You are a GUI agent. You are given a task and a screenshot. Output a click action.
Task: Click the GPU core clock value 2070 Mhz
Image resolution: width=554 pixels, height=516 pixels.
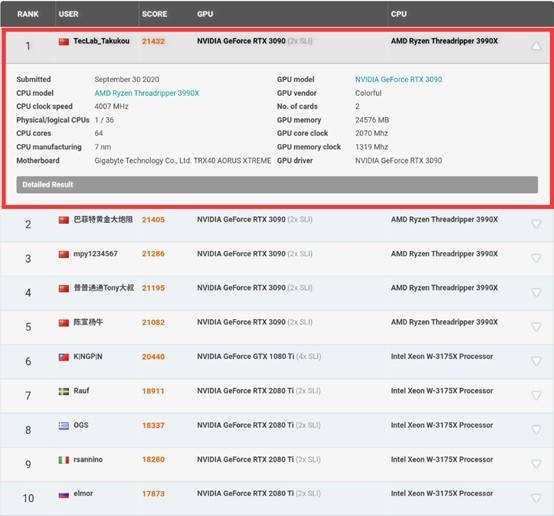(371, 133)
